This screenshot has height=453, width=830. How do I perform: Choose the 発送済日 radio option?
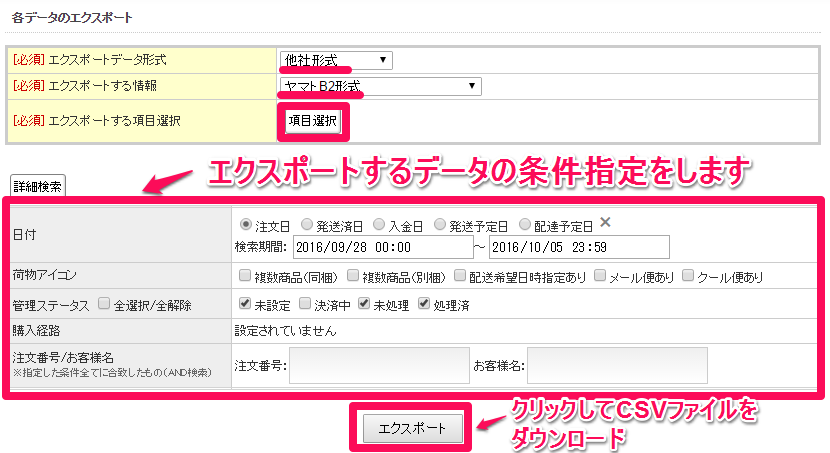click(x=307, y=225)
